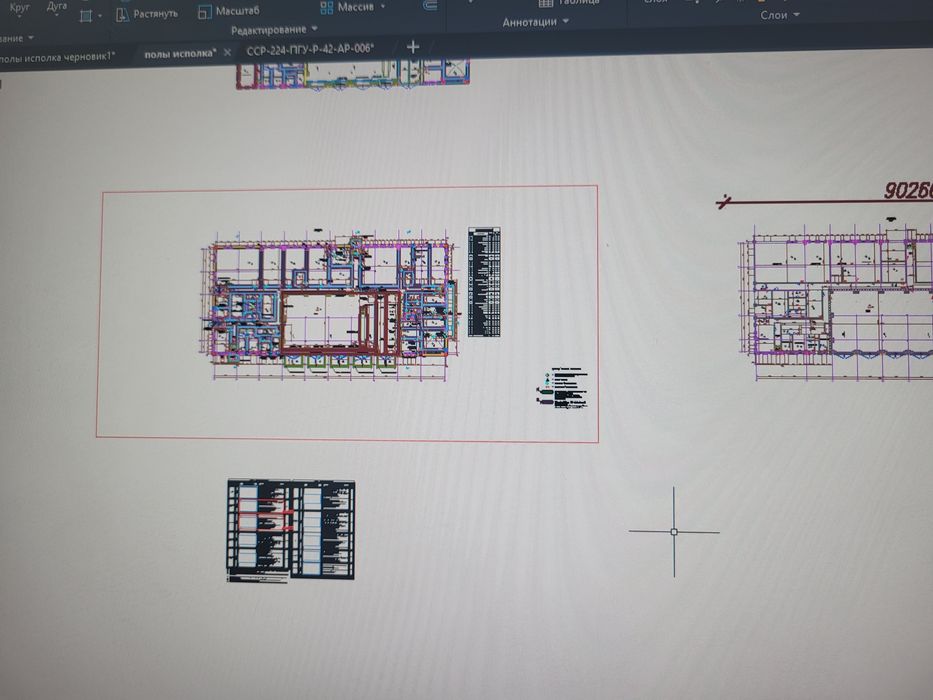This screenshot has height=700, width=933.
Task: Click the black schedule table right of plan
Action: (x=484, y=282)
